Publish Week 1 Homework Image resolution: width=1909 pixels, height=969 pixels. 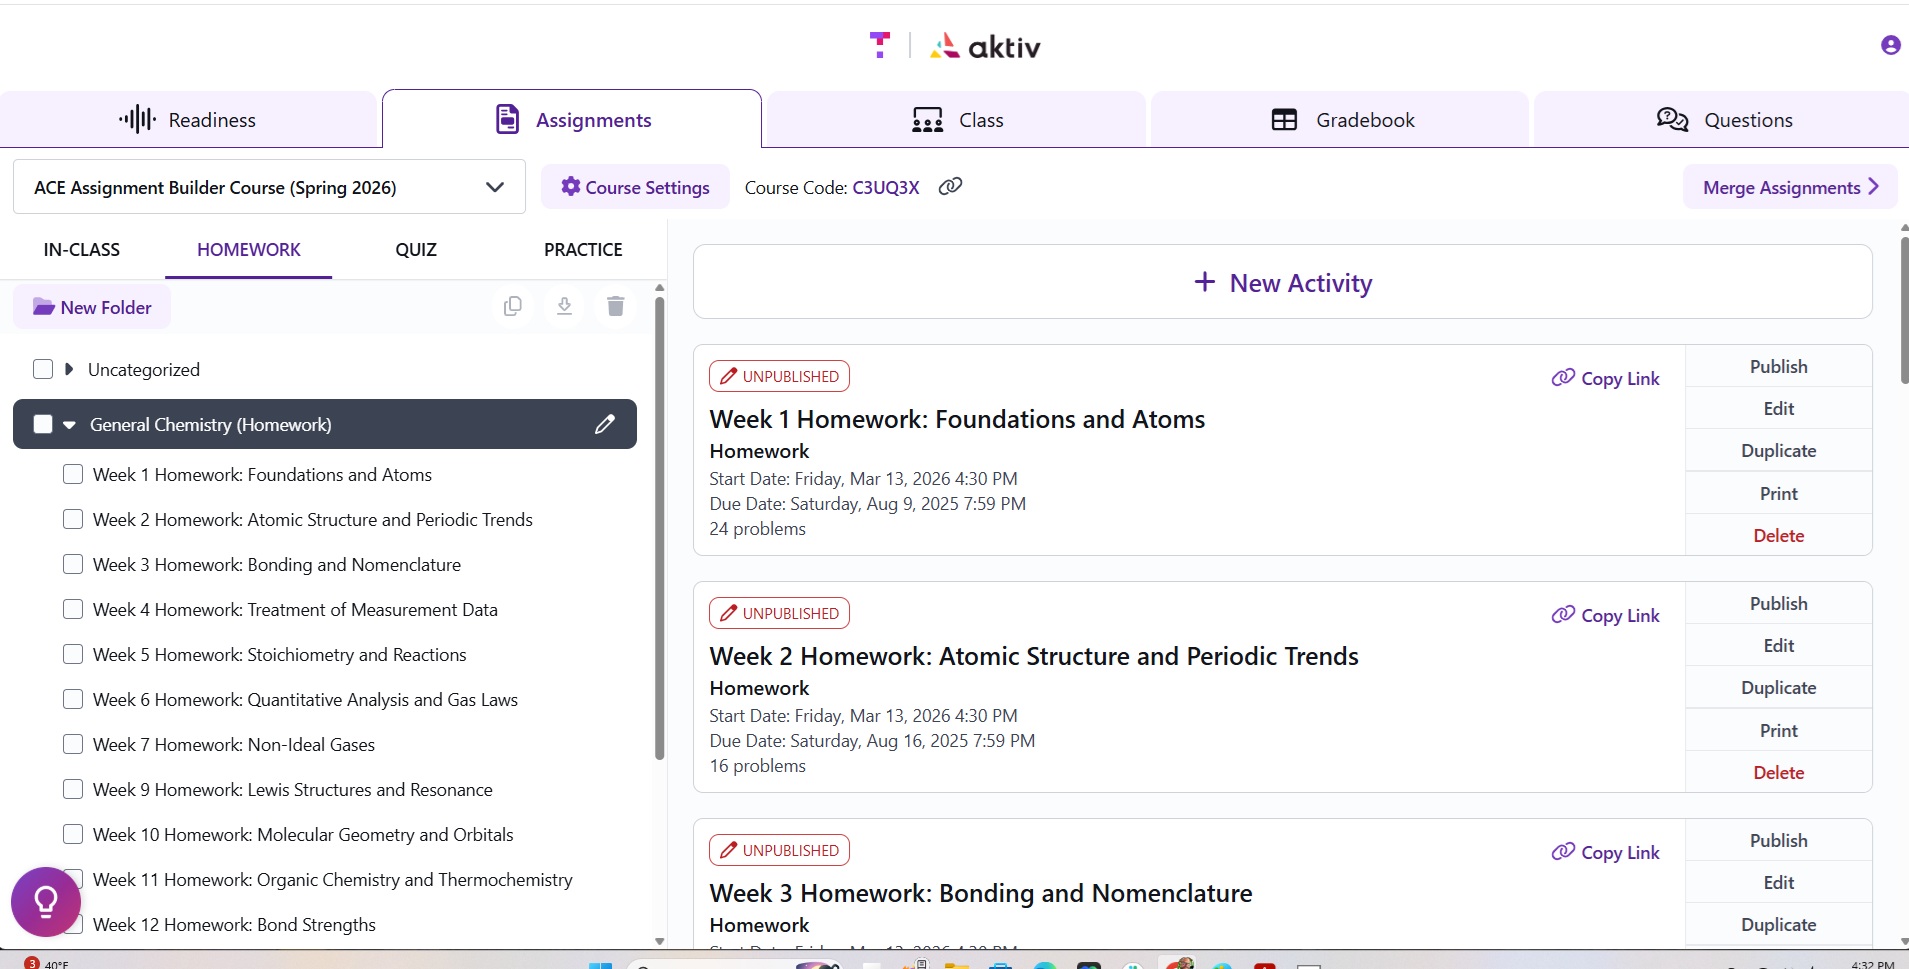1779,366
